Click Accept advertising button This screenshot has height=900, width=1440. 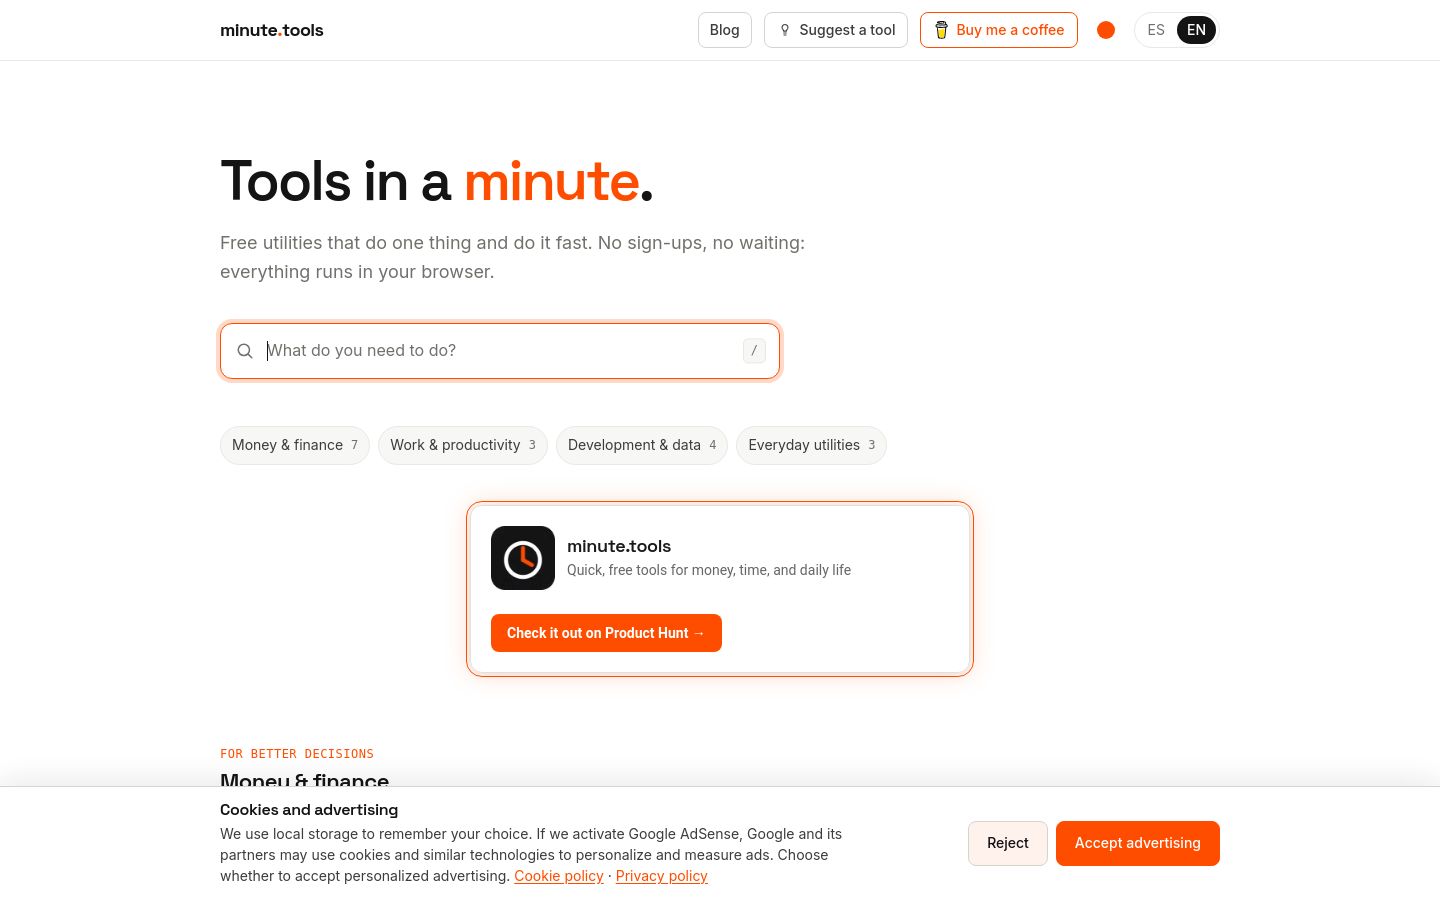pyautogui.click(x=1138, y=843)
